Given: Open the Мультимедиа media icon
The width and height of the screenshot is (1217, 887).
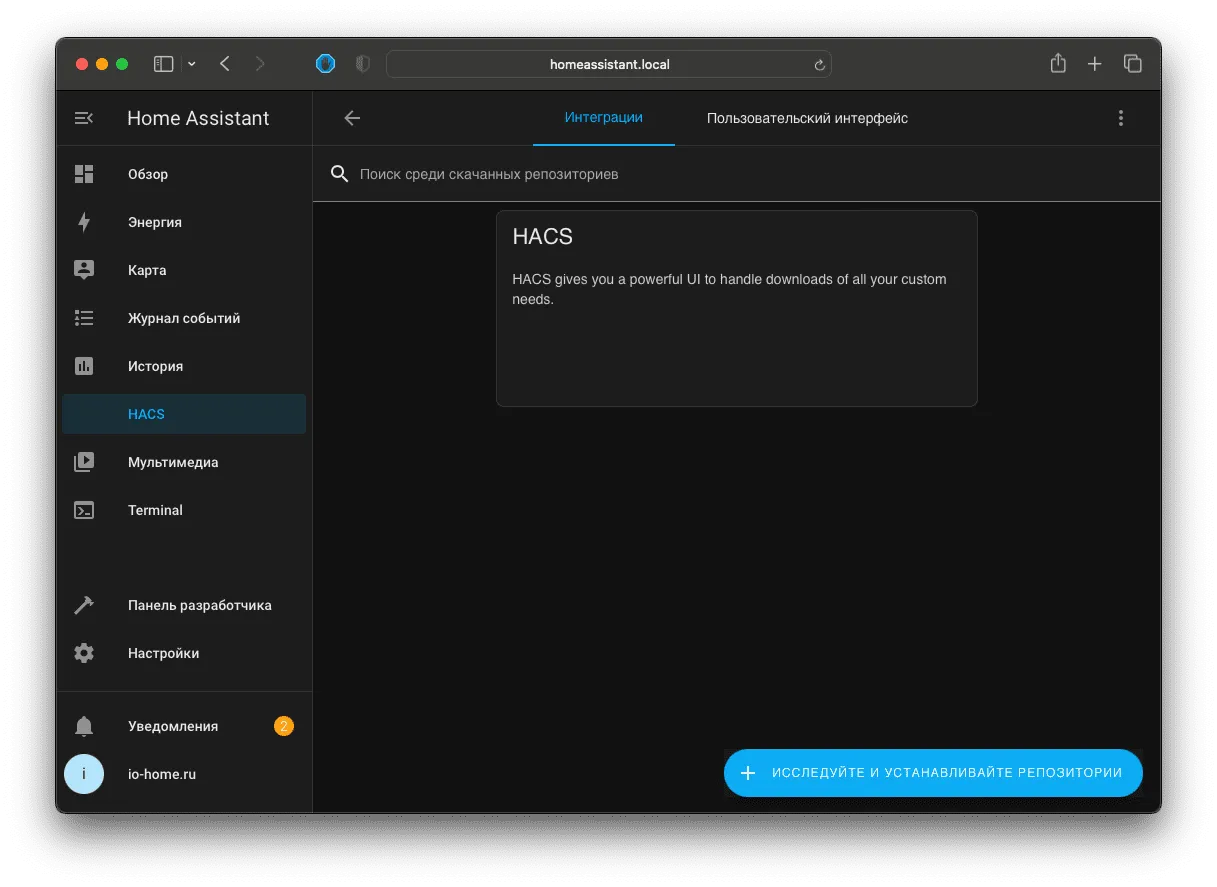Looking at the screenshot, I should click(84, 462).
